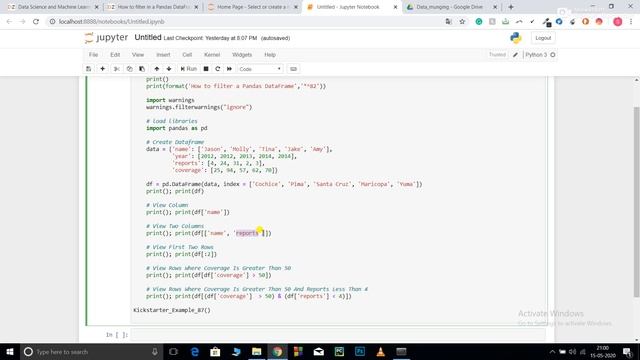
Task: Click the 'import pandas as pd' line
Action: click(x=177, y=128)
